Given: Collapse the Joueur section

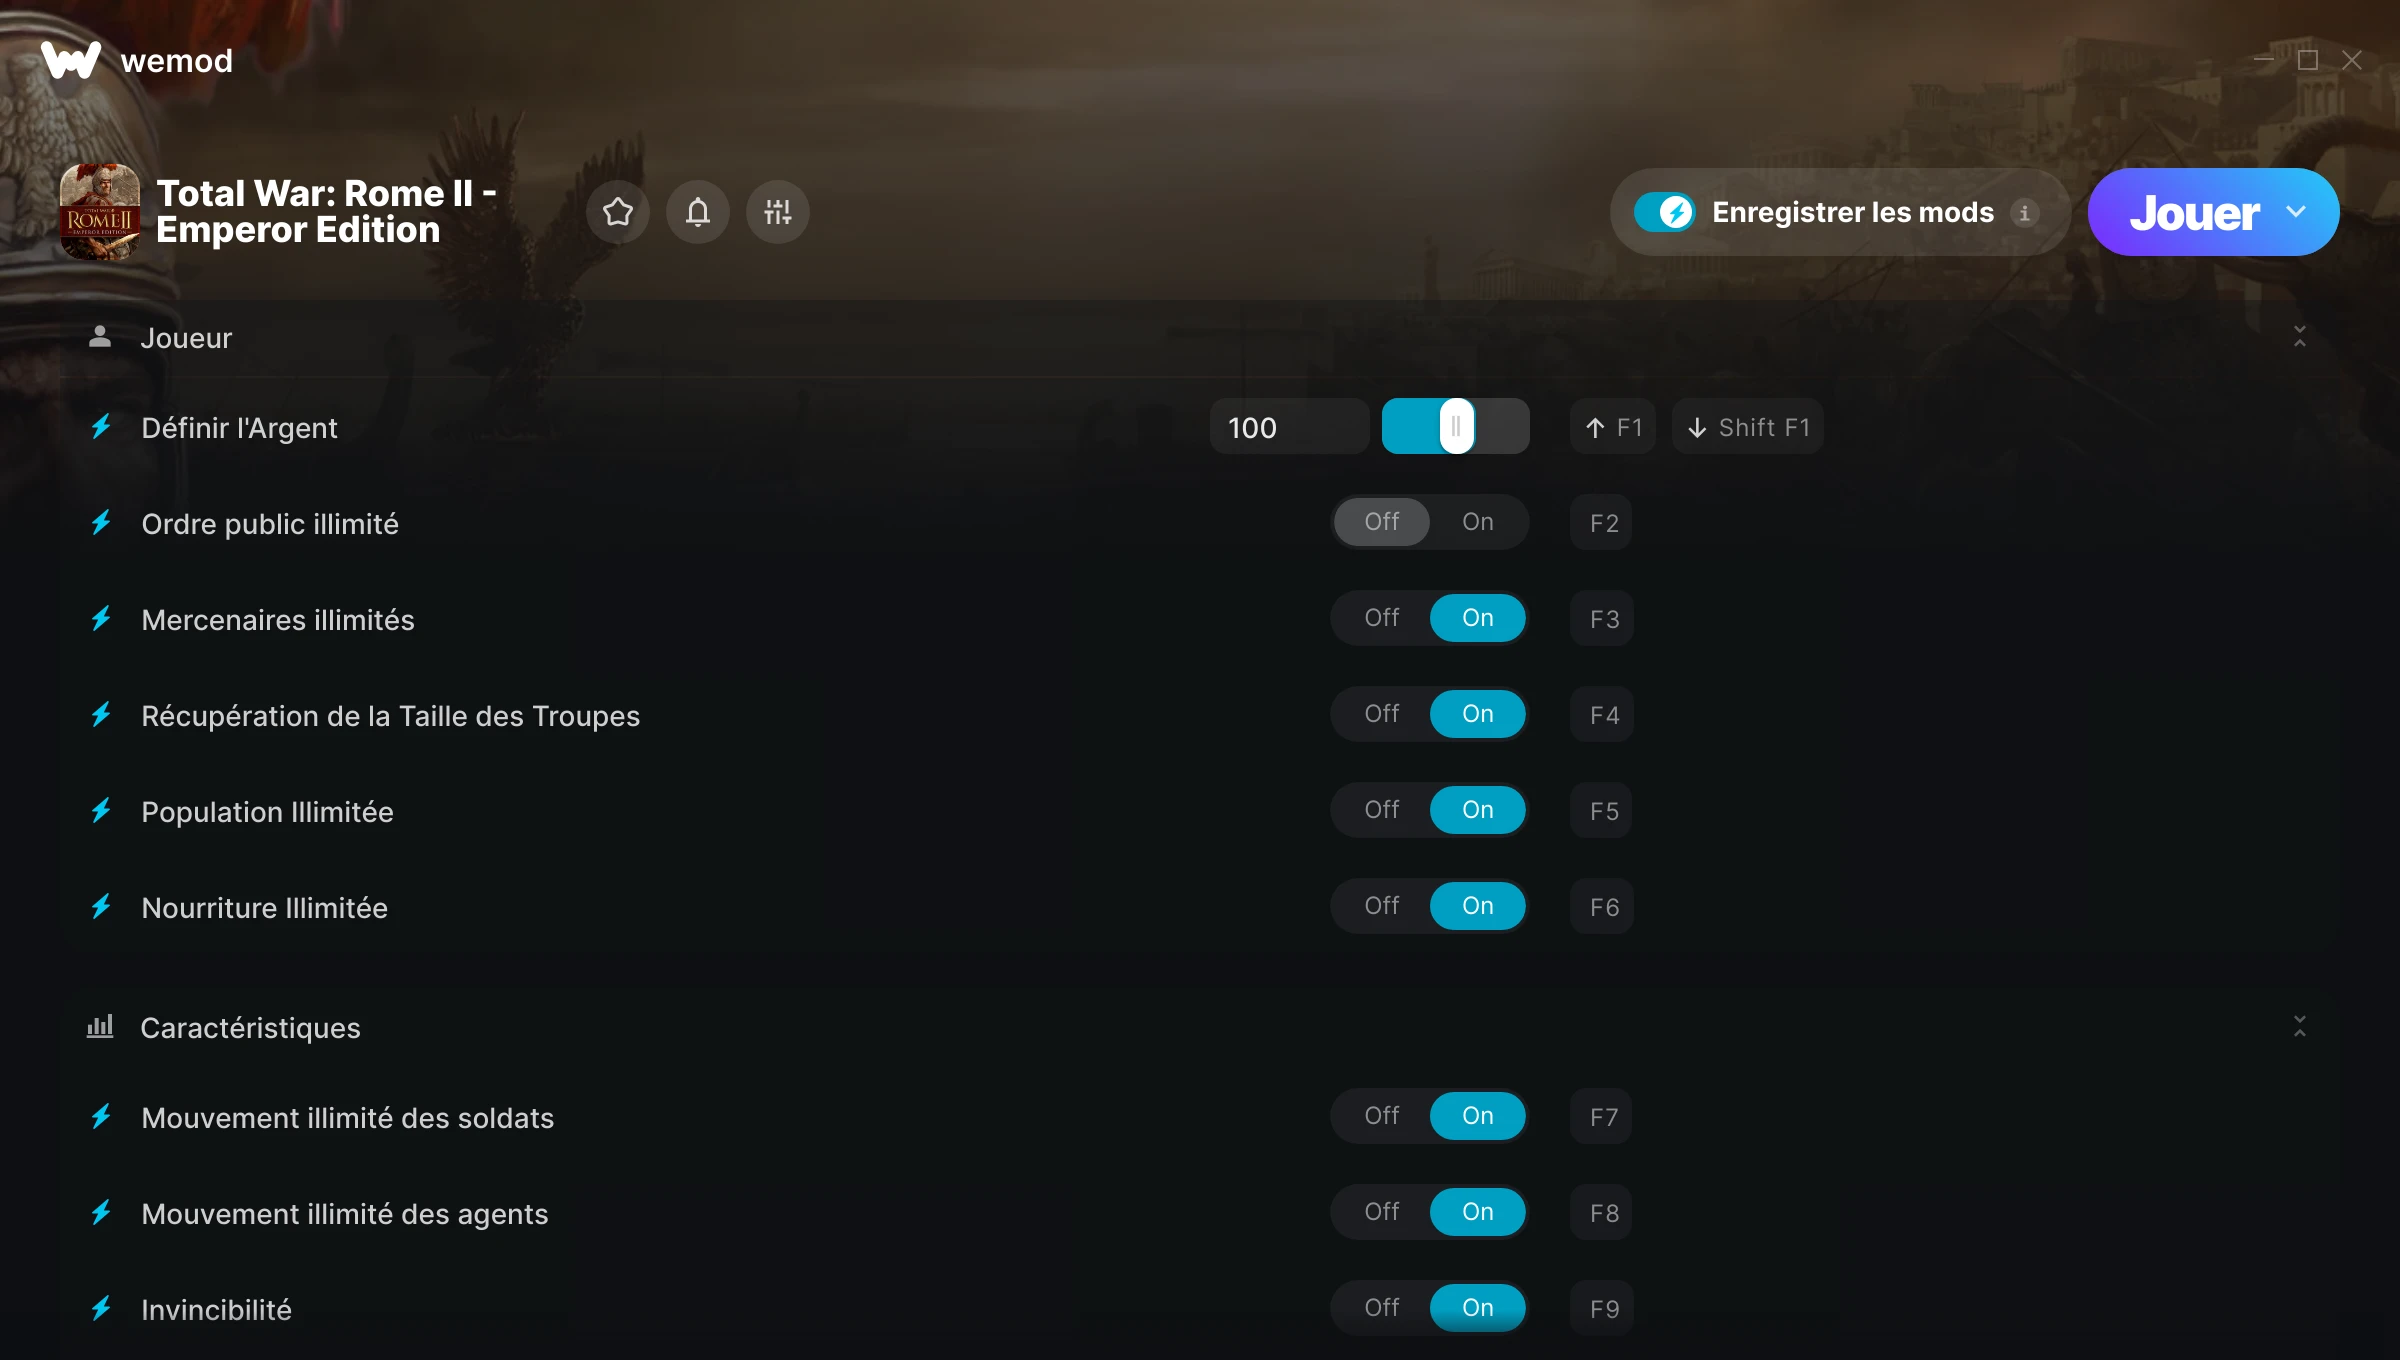Looking at the screenshot, I should coord(2300,337).
